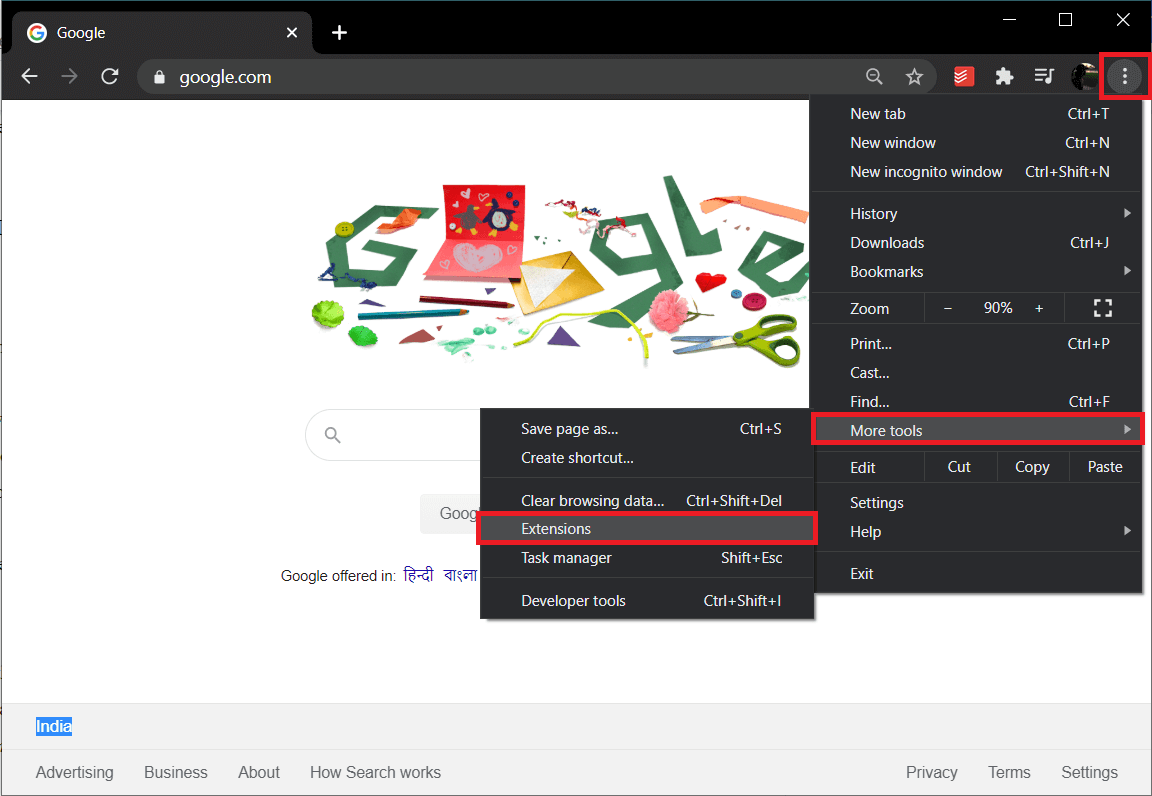Image resolution: width=1152 pixels, height=796 pixels.
Task: Click the back navigation arrow
Action: pos(29,76)
